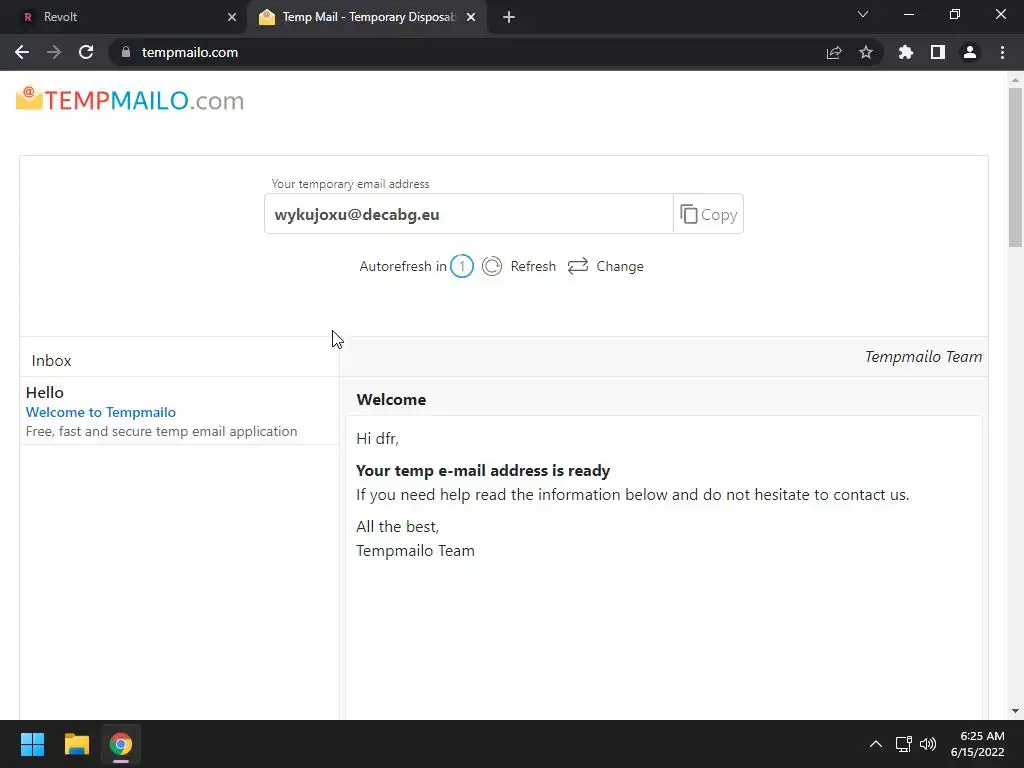Share this page icon
Screen dimensions: 1024x768
coord(834,52)
